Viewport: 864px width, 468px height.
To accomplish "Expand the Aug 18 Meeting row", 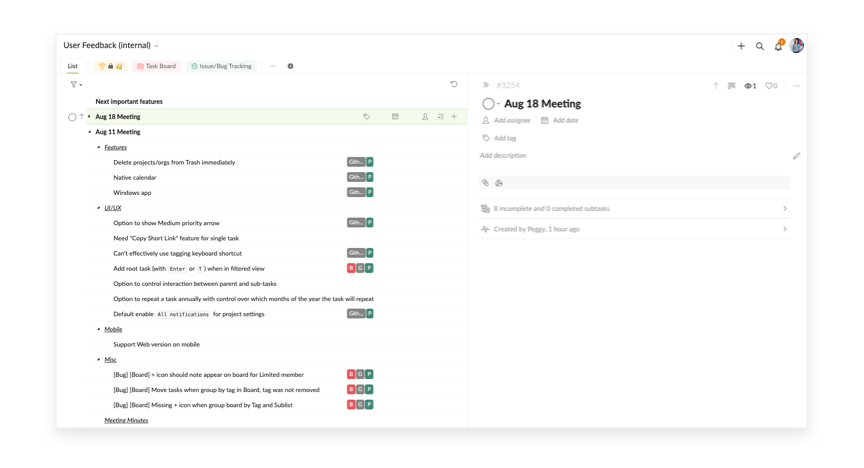I will coord(89,117).
